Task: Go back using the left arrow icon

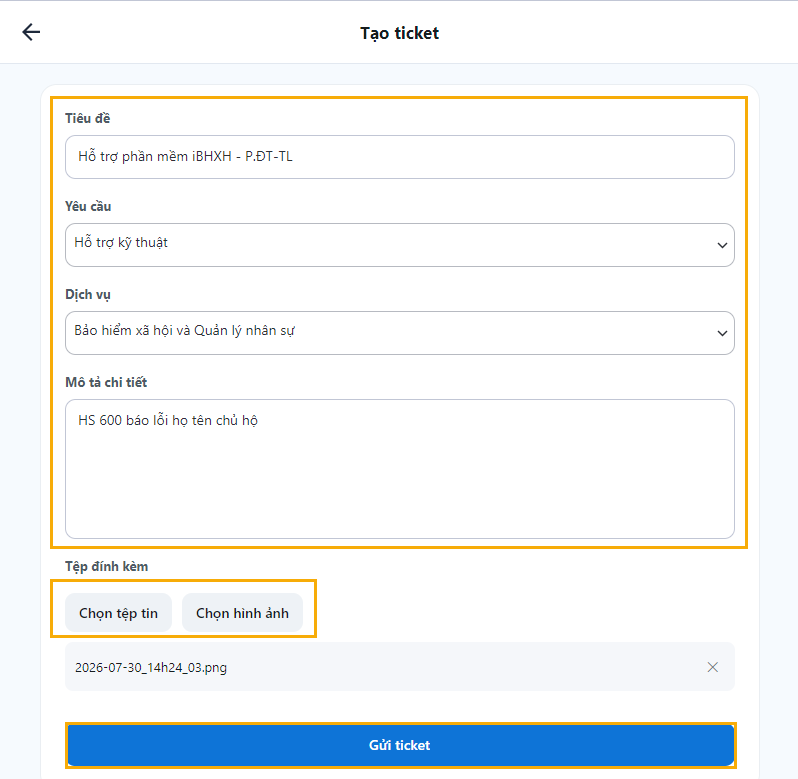Action: [31, 32]
